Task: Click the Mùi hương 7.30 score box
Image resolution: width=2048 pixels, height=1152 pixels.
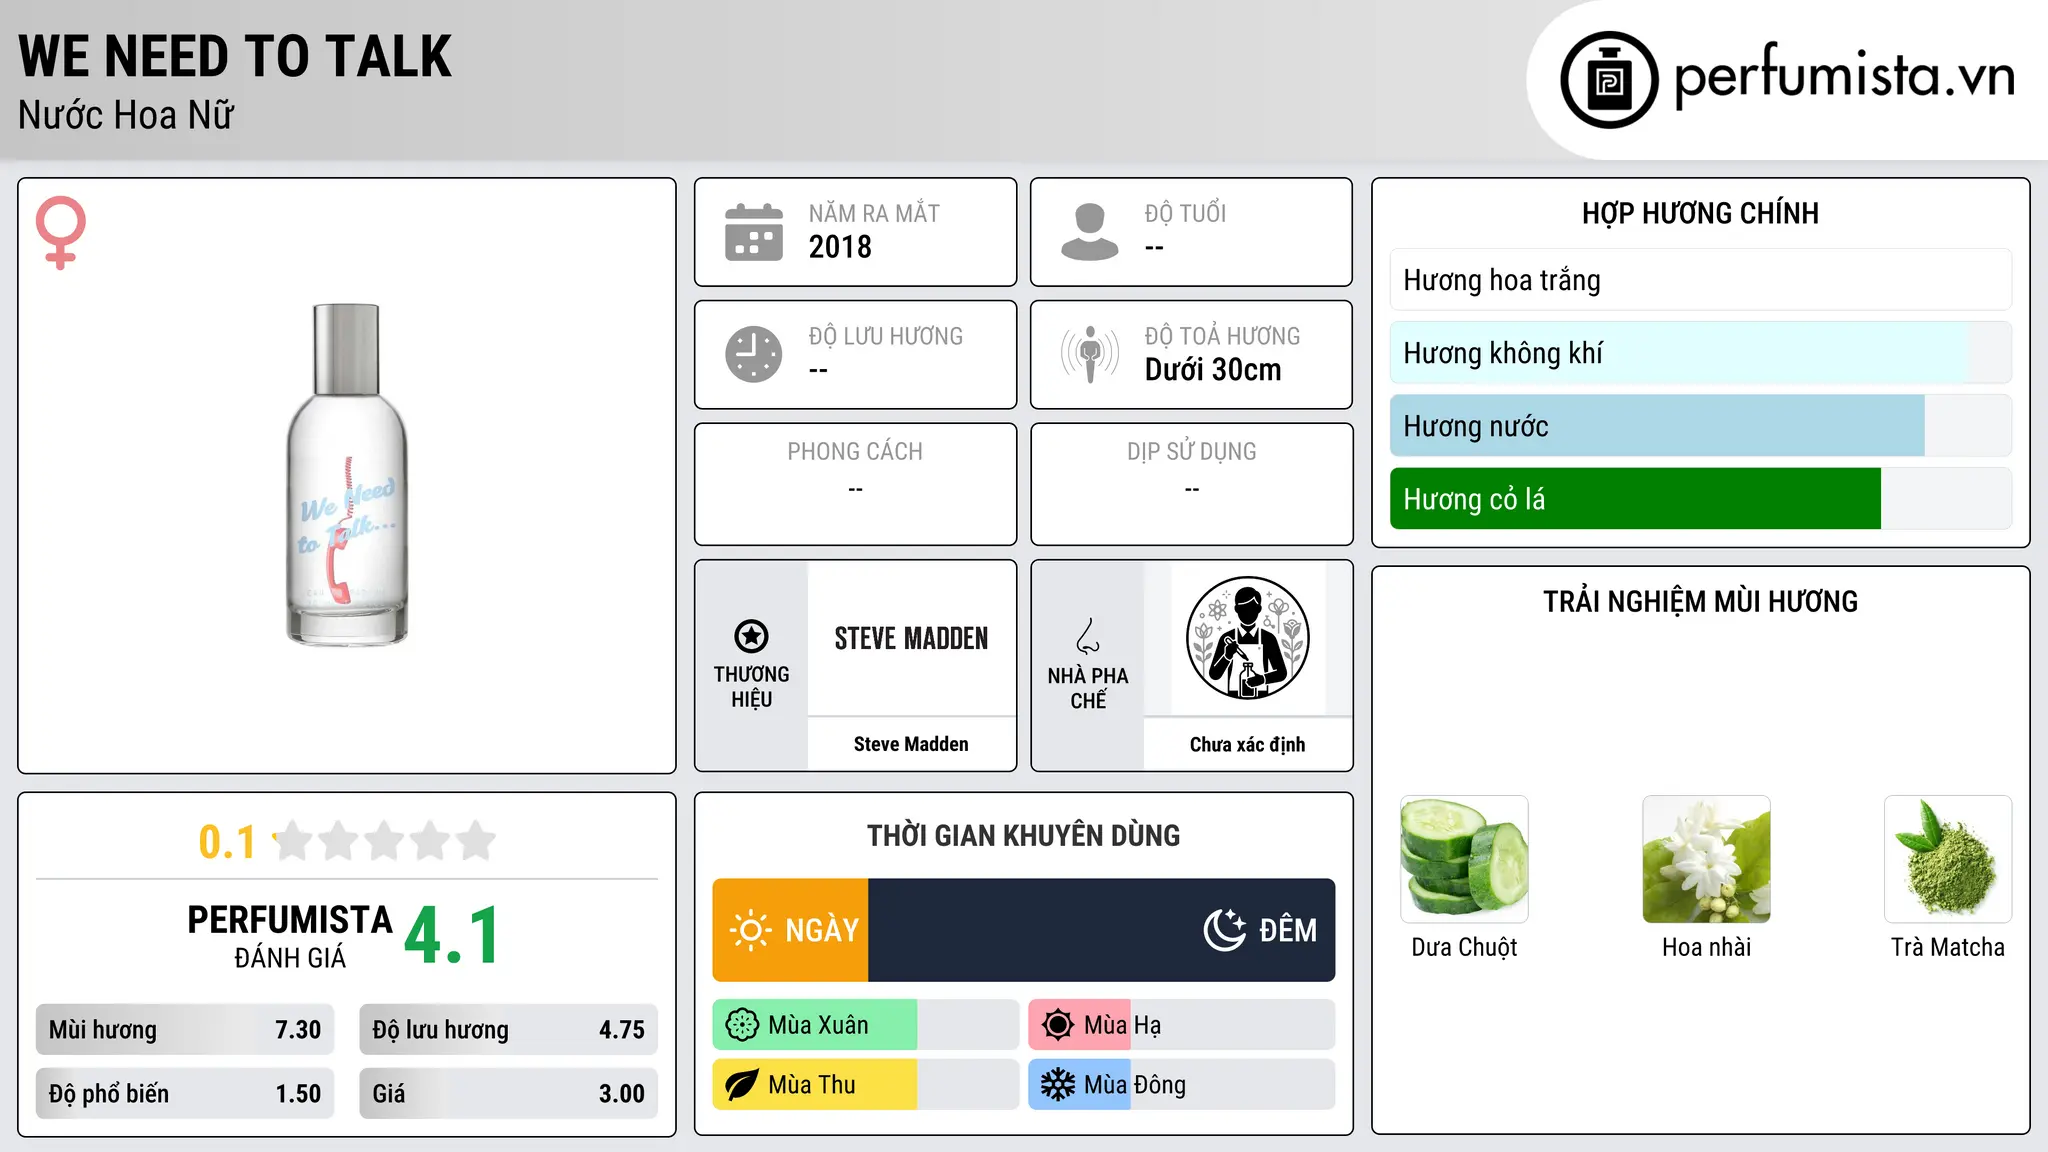Action: tap(185, 1030)
